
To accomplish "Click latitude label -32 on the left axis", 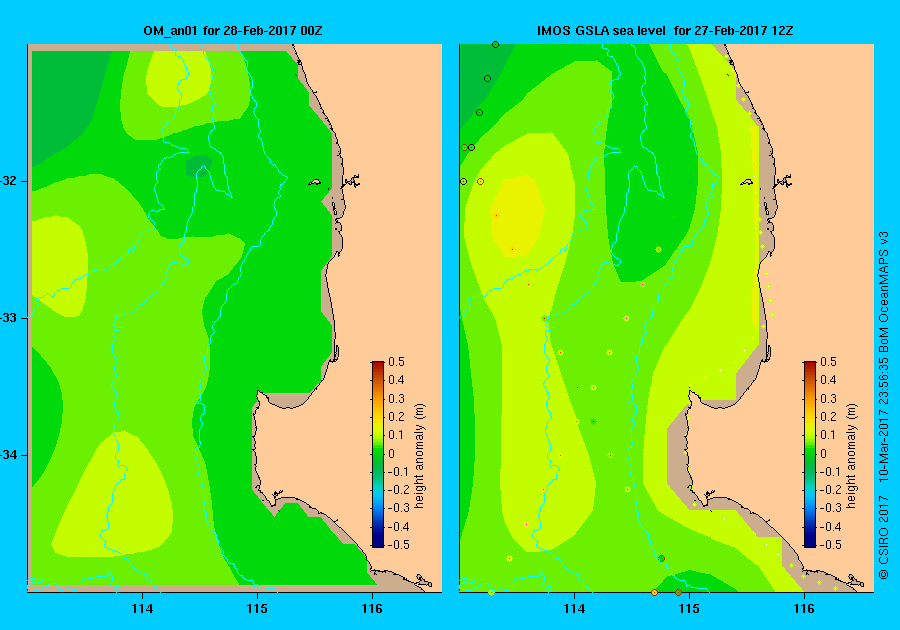I will point(10,181).
